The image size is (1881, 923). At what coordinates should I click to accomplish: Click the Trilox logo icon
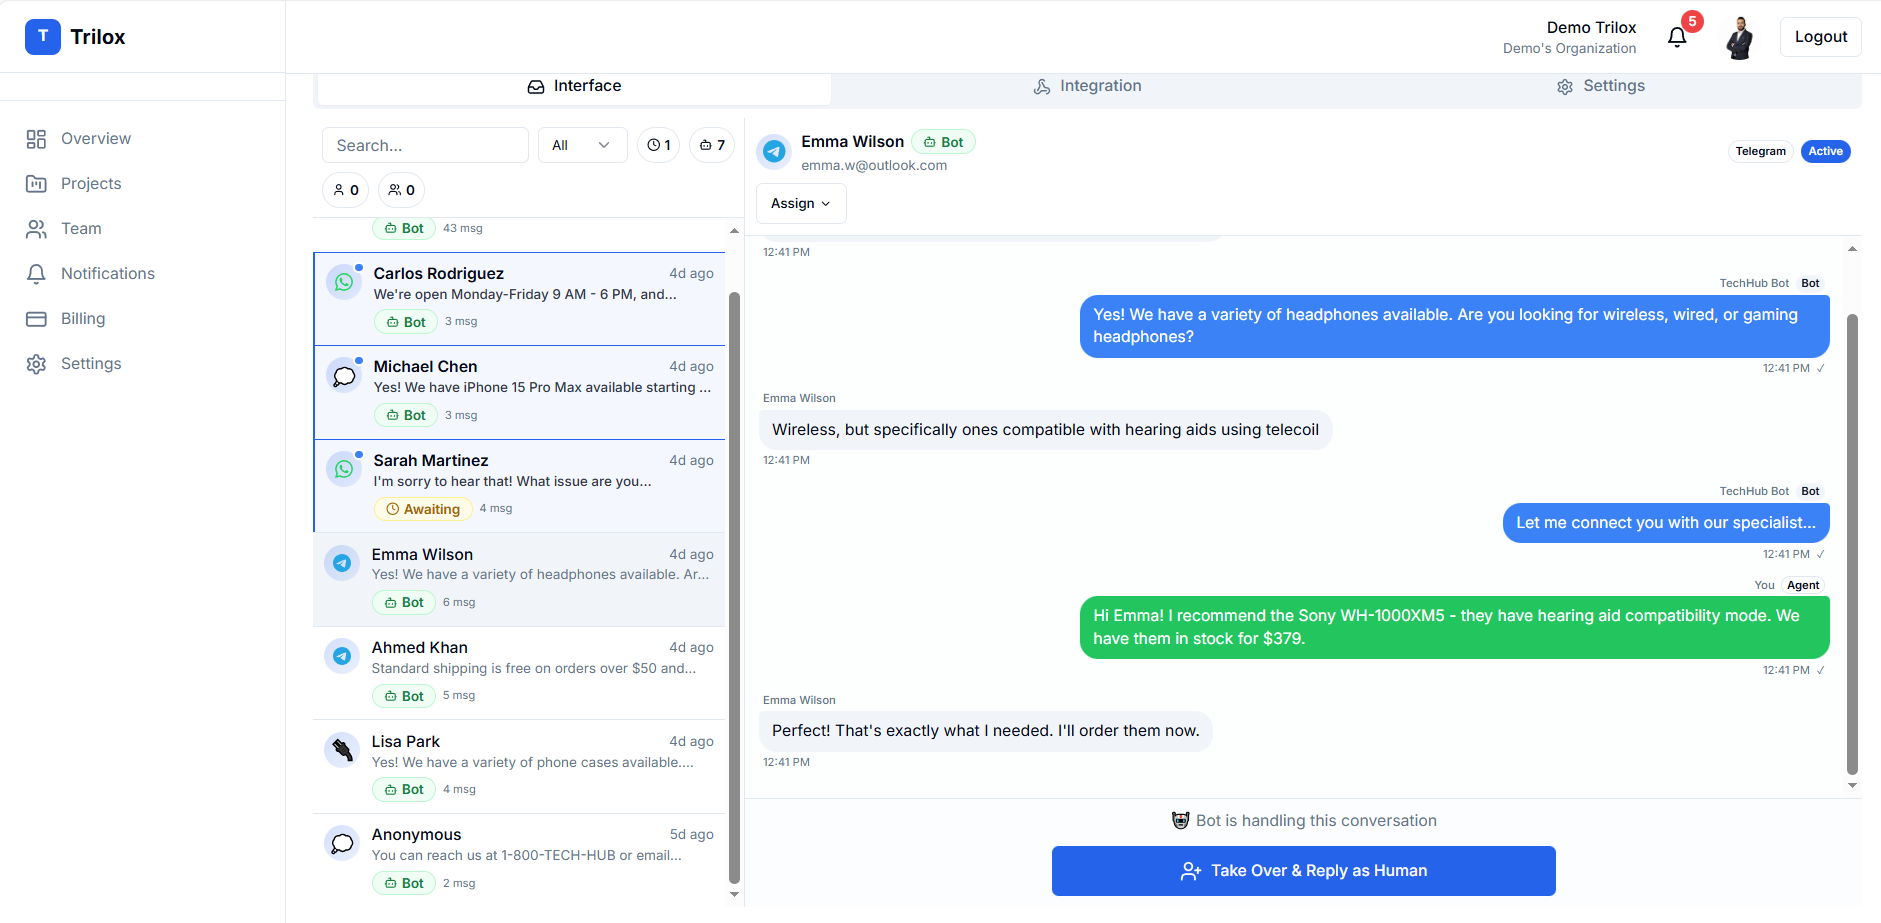pos(43,37)
